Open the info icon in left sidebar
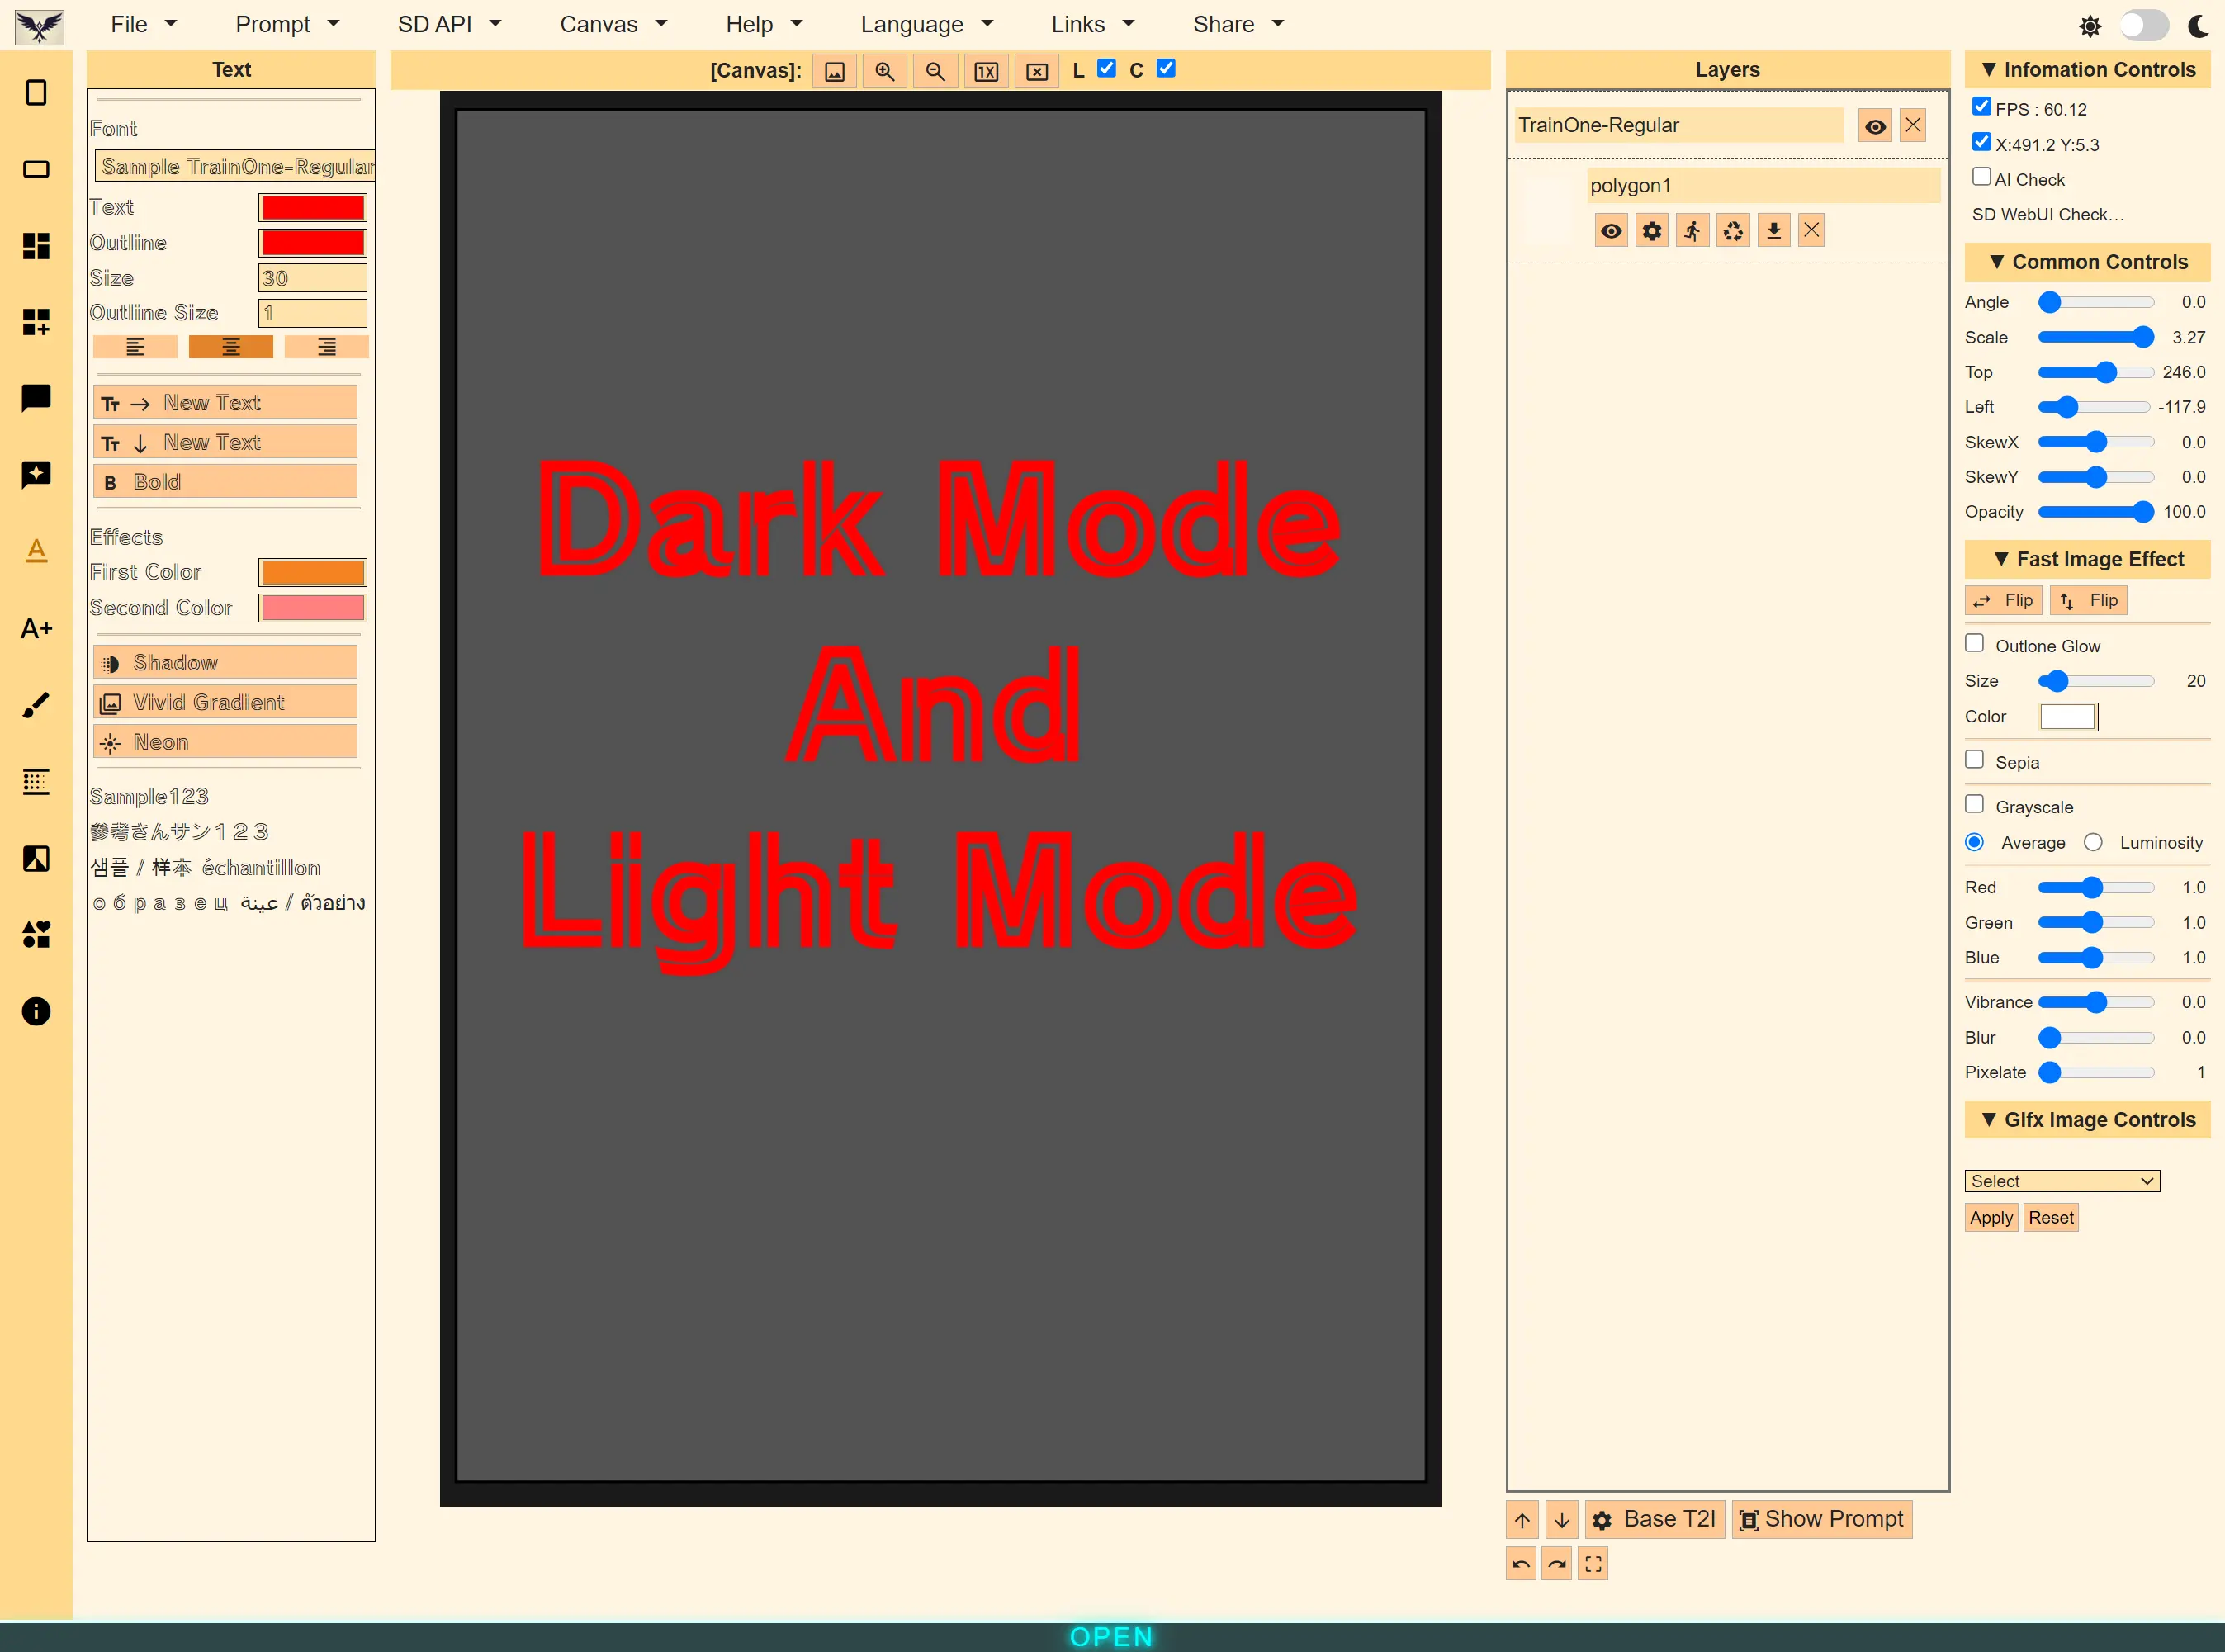This screenshot has width=2225, height=1652. (36, 1011)
